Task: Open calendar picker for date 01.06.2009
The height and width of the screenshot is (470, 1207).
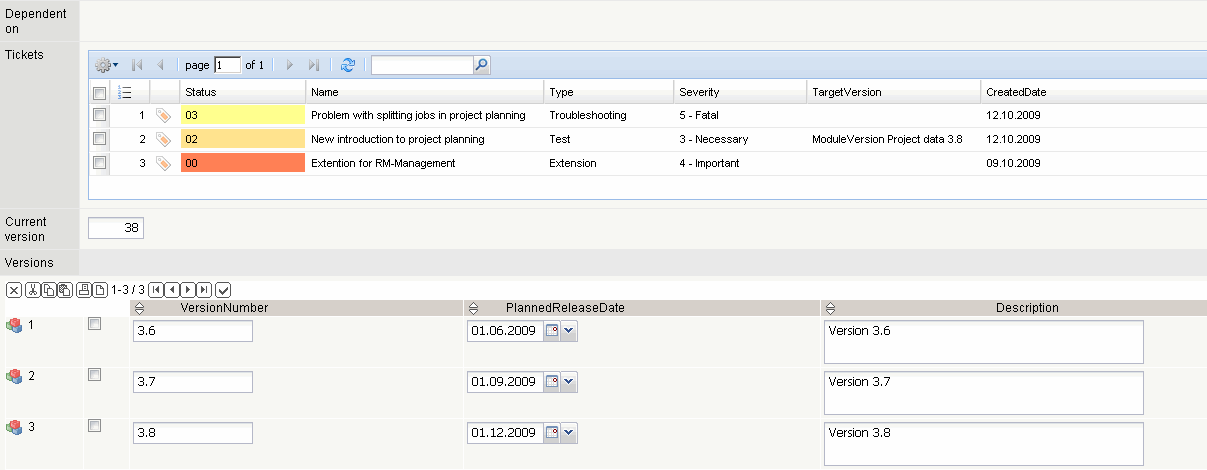Action: click(x=551, y=331)
